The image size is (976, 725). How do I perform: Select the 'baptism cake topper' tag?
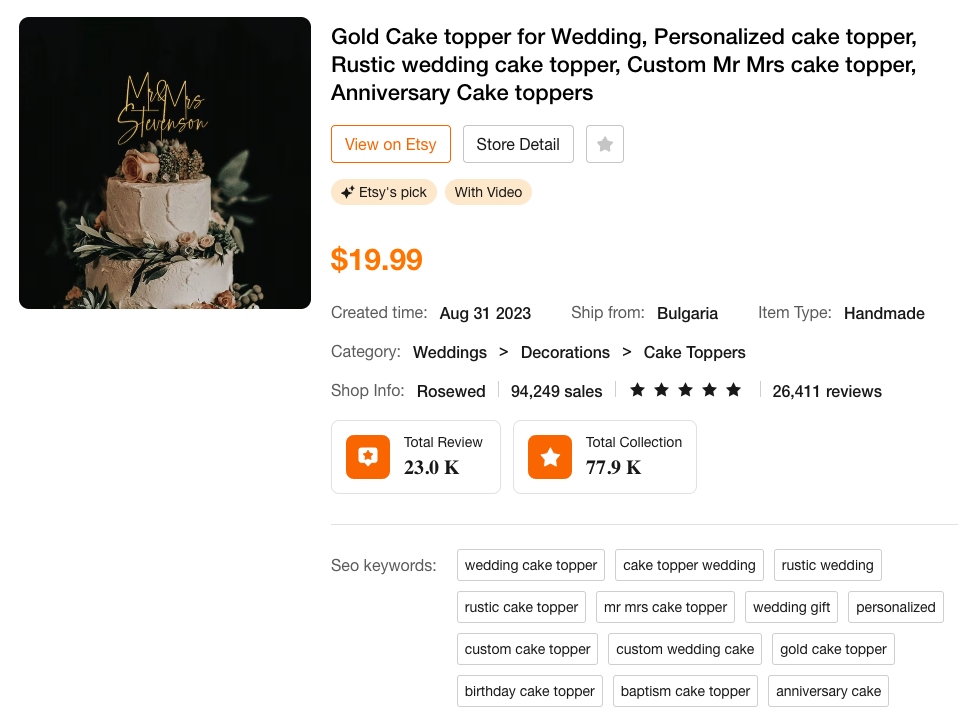point(685,691)
